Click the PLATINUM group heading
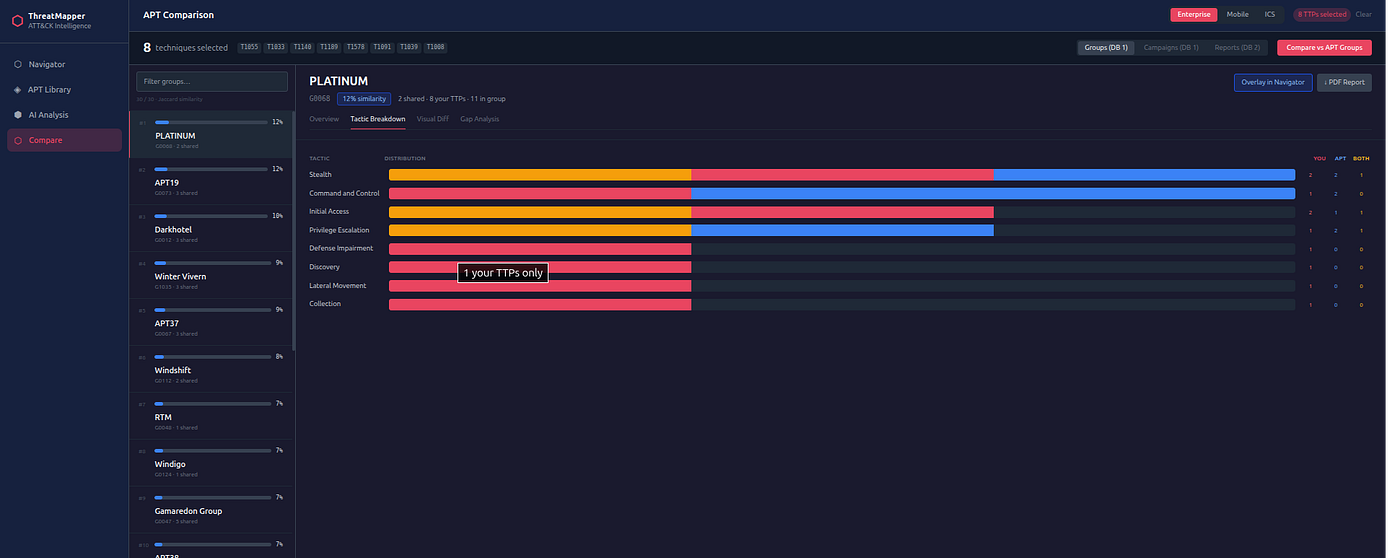The image size is (1400, 558). coord(339,81)
